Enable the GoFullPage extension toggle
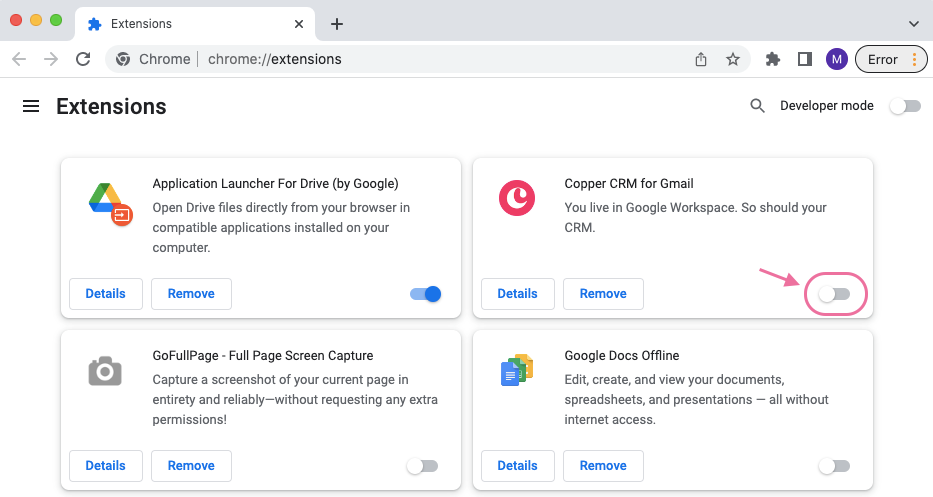This screenshot has height=497, width=933. tap(422, 466)
